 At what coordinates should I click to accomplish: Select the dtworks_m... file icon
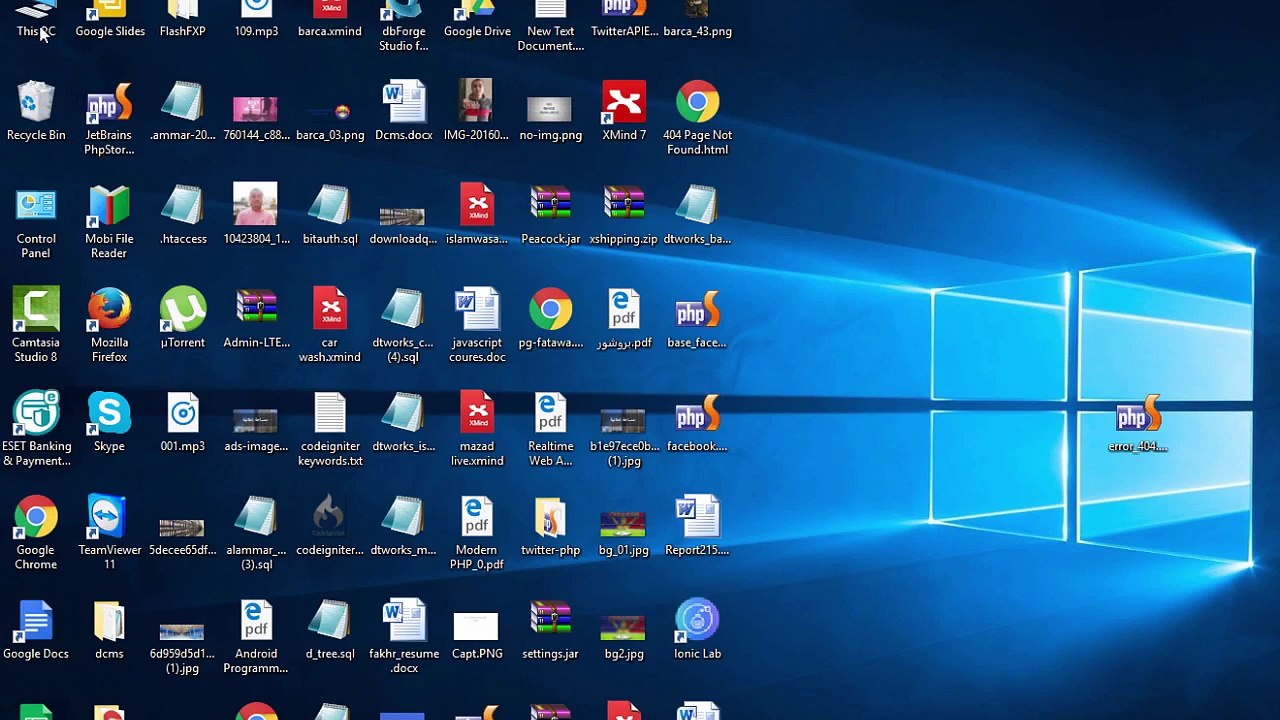[404, 527]
